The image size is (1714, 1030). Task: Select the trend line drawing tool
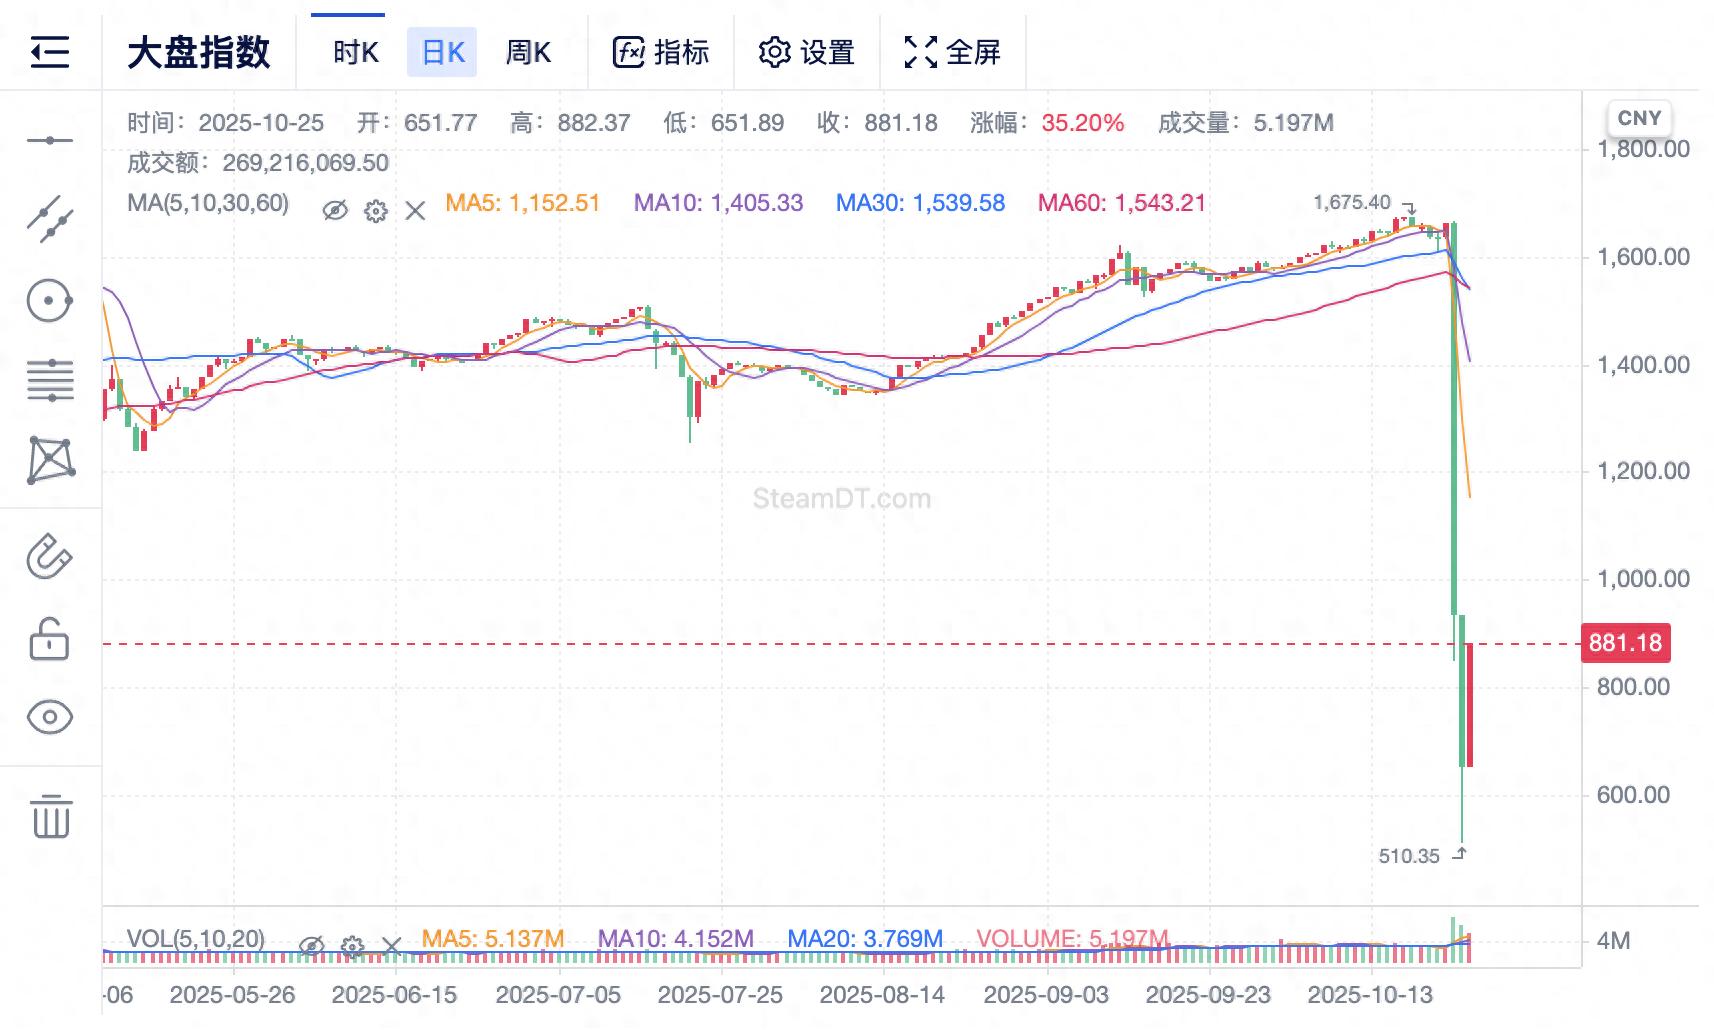pos(52,217)
